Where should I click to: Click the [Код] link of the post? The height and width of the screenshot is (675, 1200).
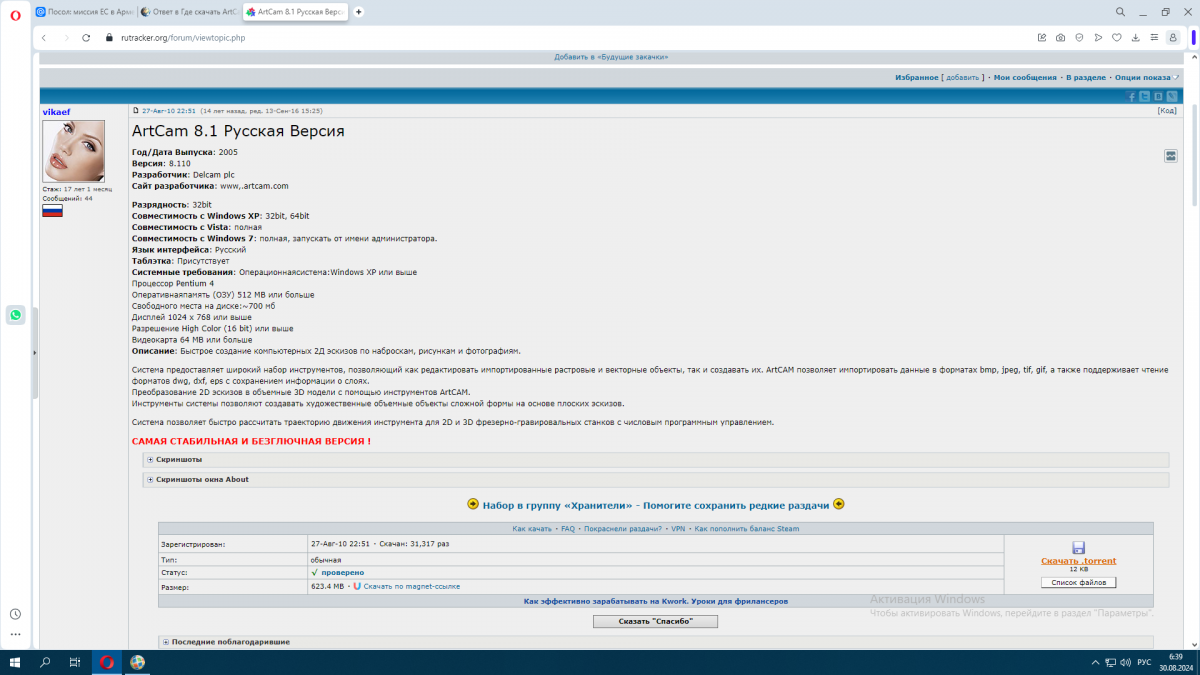click(x=1167, y=111)
